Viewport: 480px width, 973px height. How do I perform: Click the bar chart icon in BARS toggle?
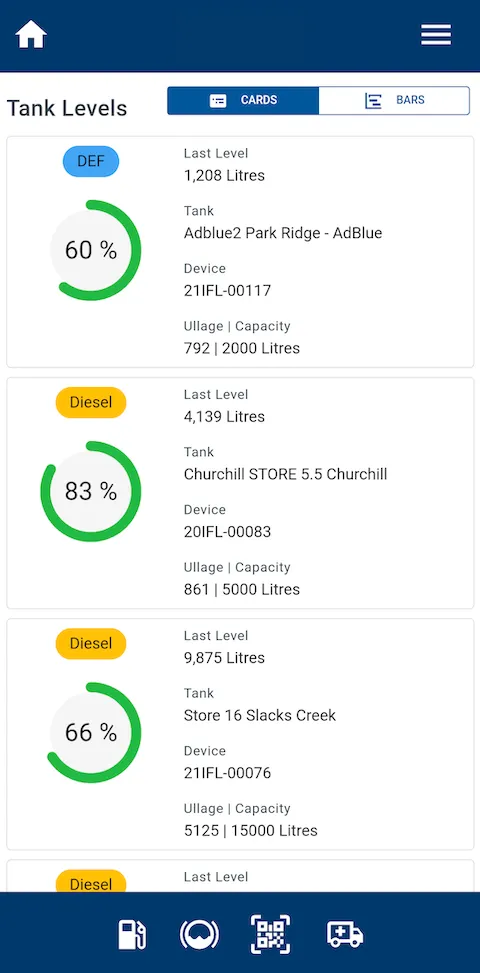pos(373,101)
